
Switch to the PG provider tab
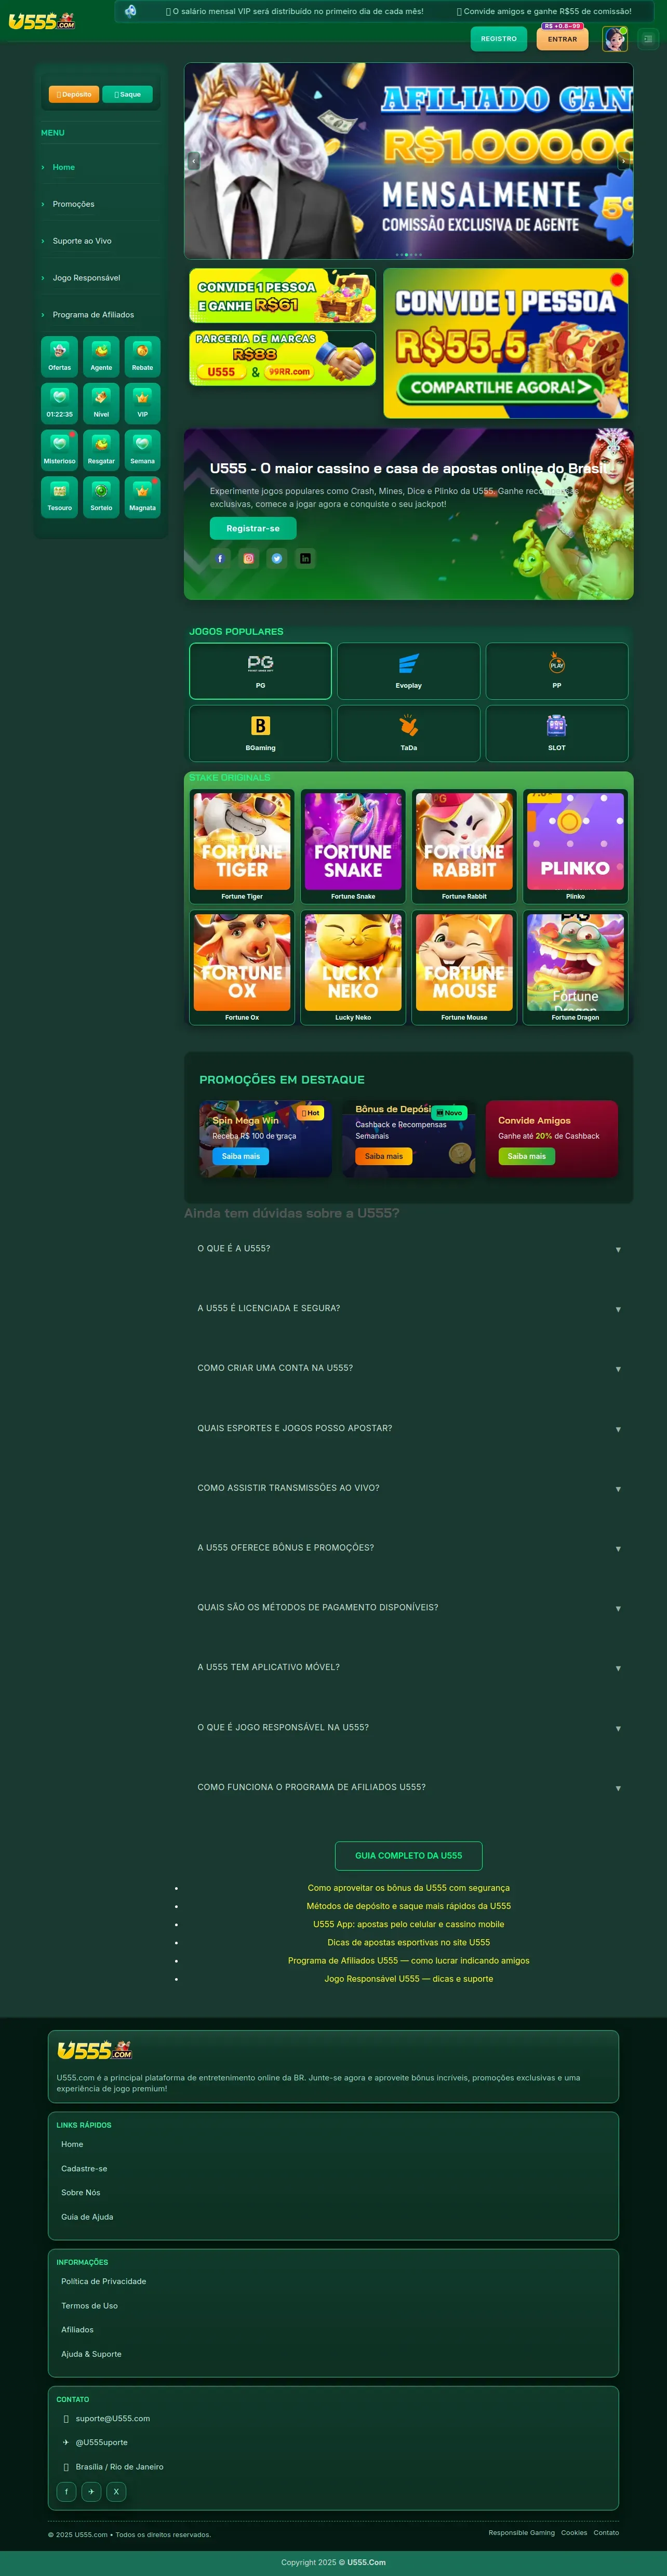point(260,671)
